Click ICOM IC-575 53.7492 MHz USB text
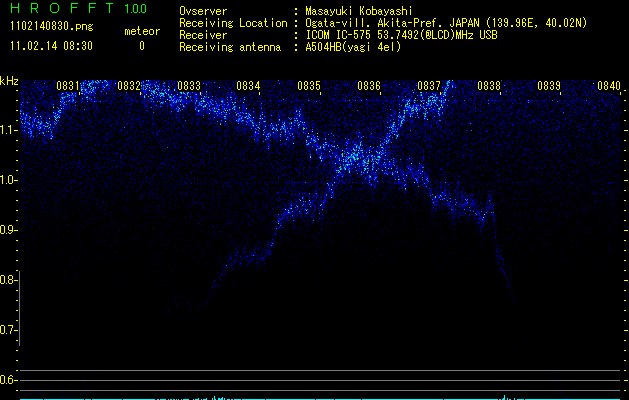 click(401, 35)
